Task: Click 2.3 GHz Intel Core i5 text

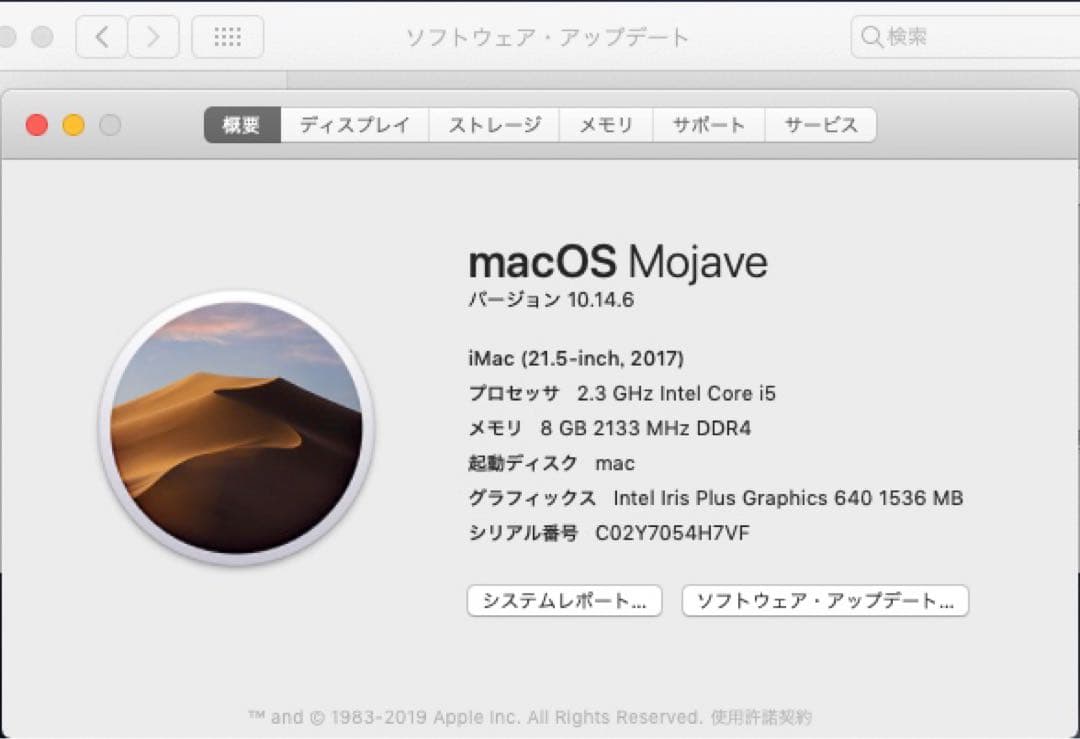Action: (676, 393)
